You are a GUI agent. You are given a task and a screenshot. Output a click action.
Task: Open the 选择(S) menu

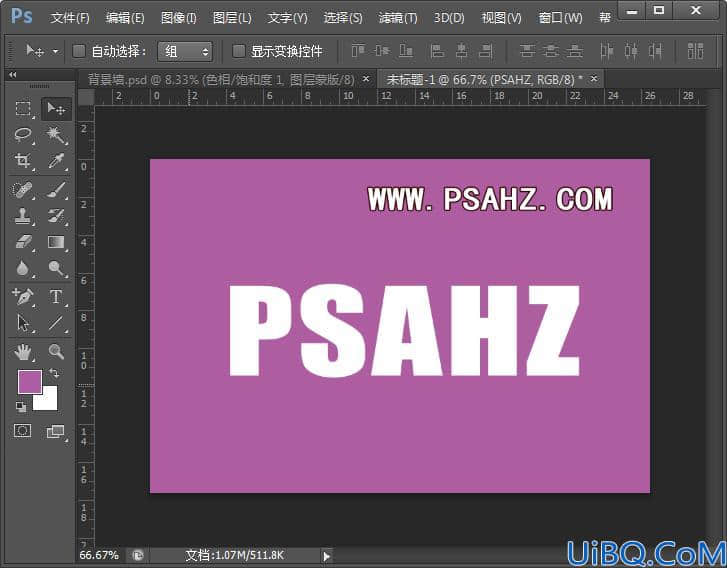[343, 18]
